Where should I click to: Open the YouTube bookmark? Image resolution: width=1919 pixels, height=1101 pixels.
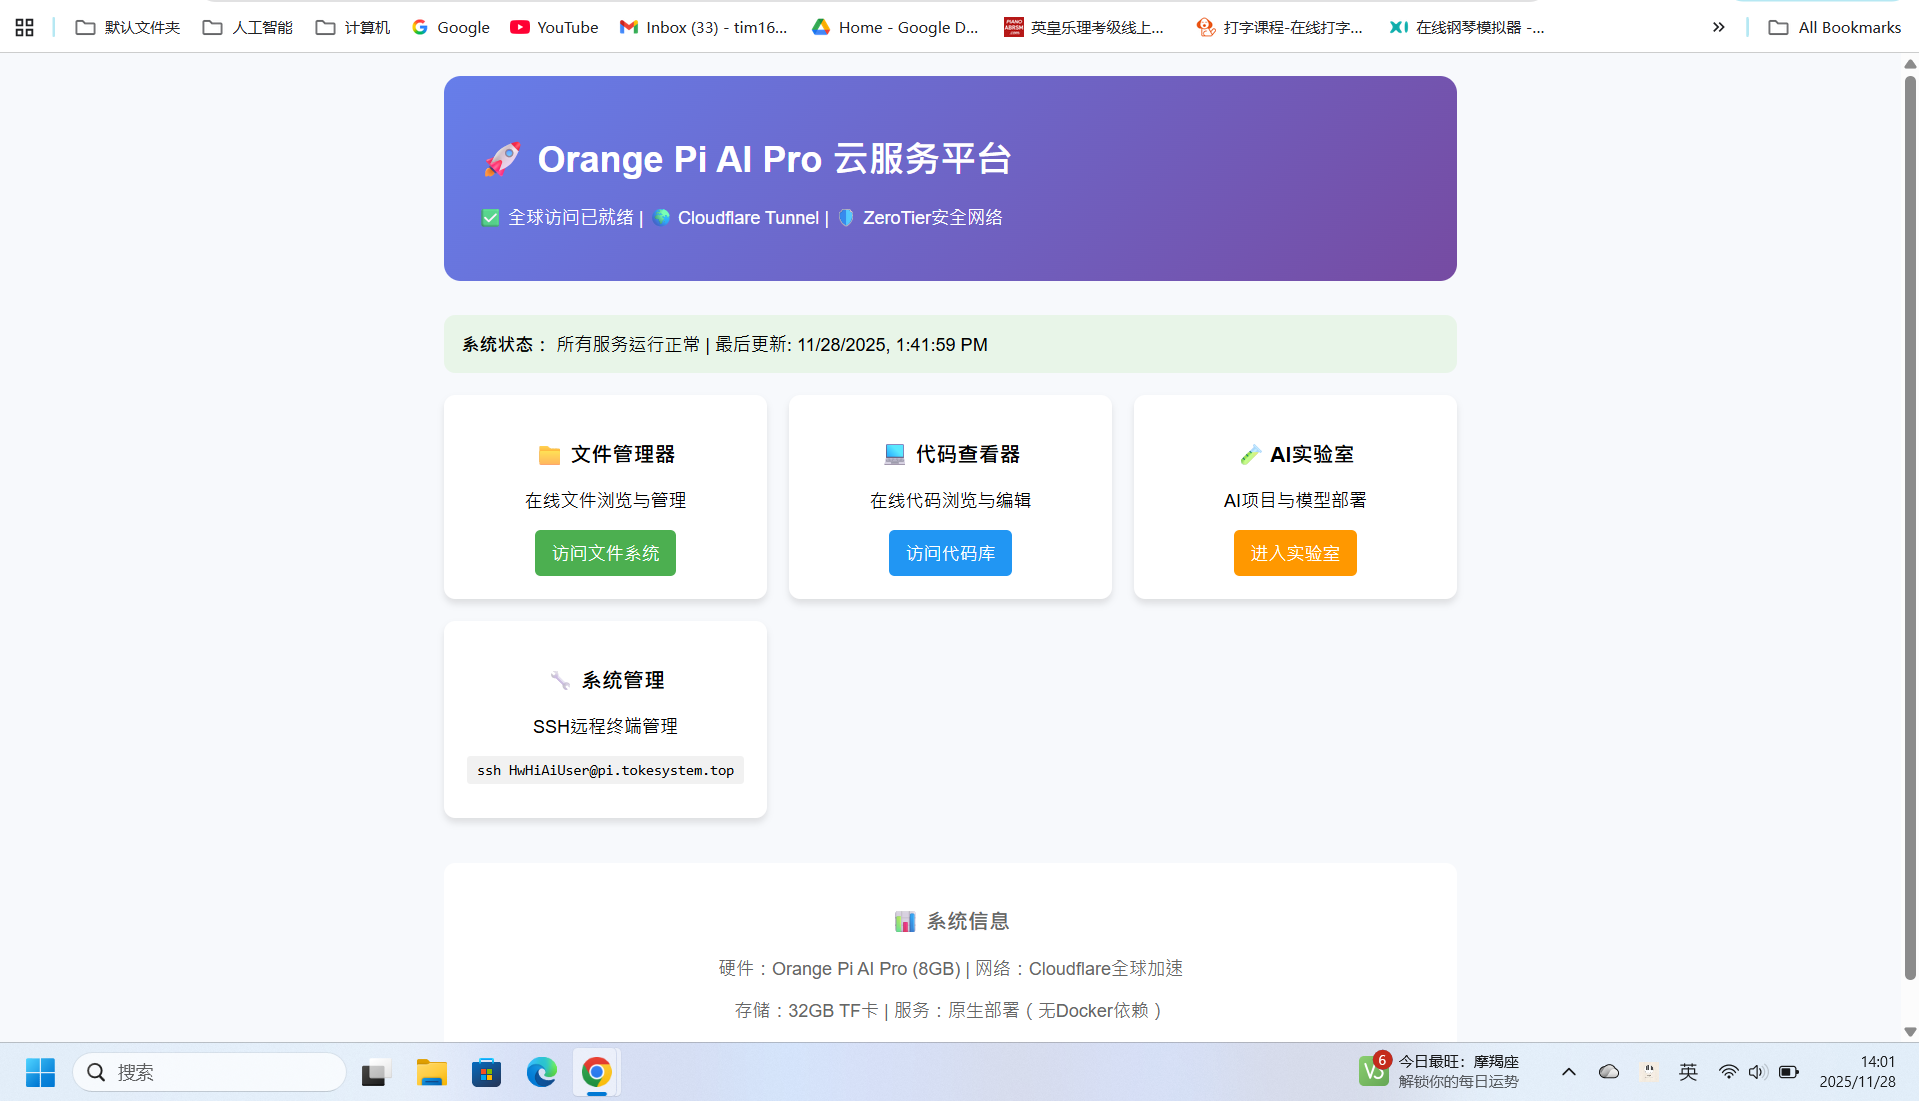(x=554, y=27)
